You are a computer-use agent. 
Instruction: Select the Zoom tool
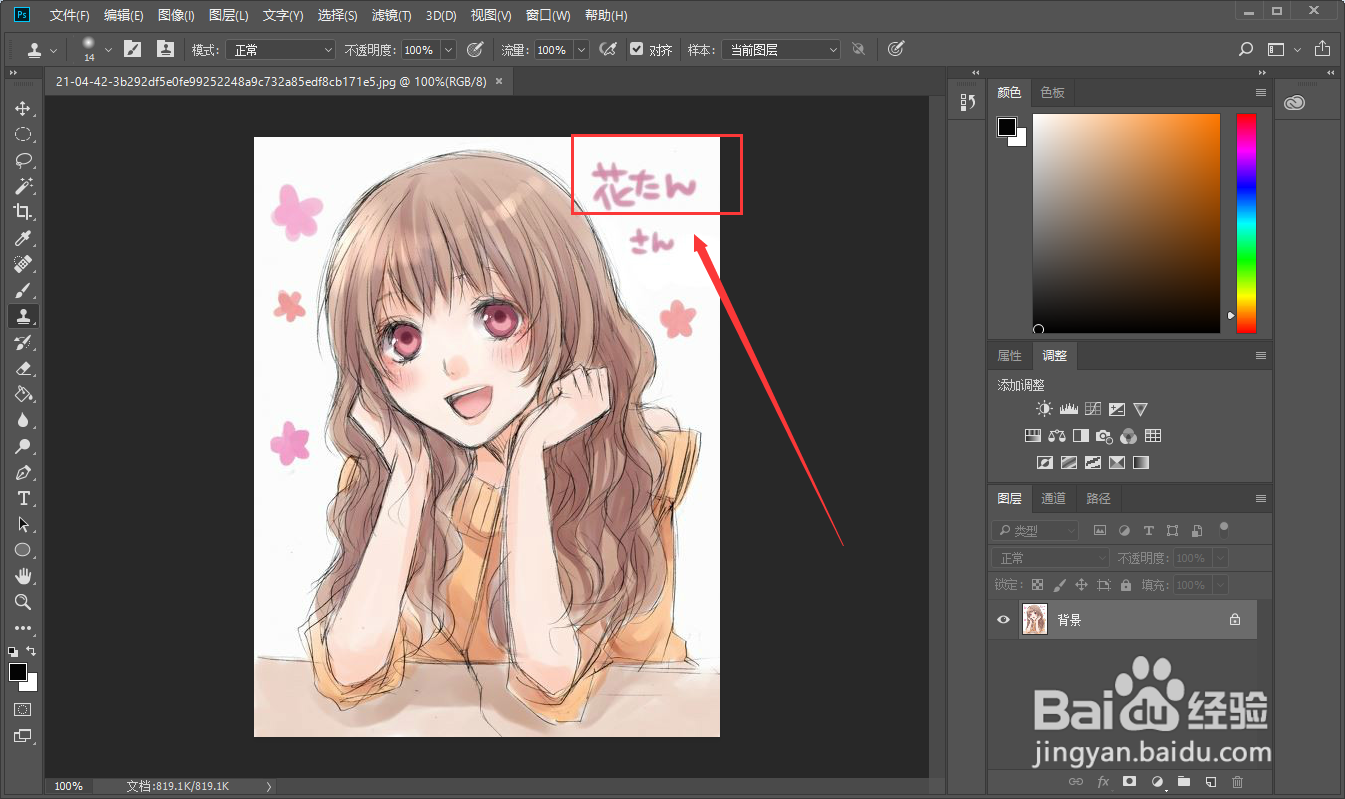pos(24,602)
